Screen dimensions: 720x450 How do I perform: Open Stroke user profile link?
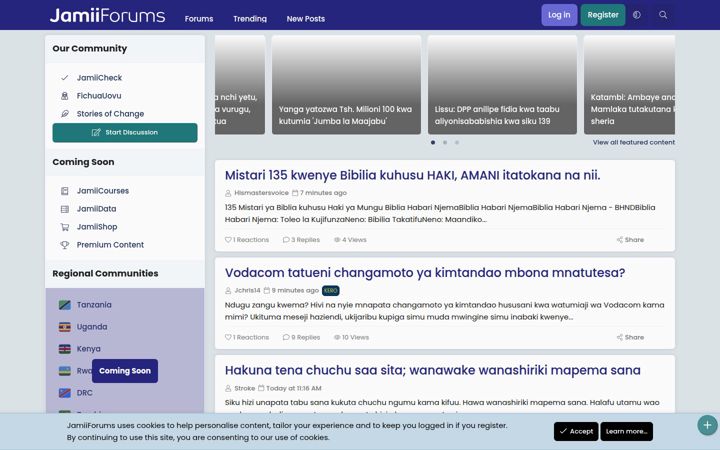click(x=244, y=388)
